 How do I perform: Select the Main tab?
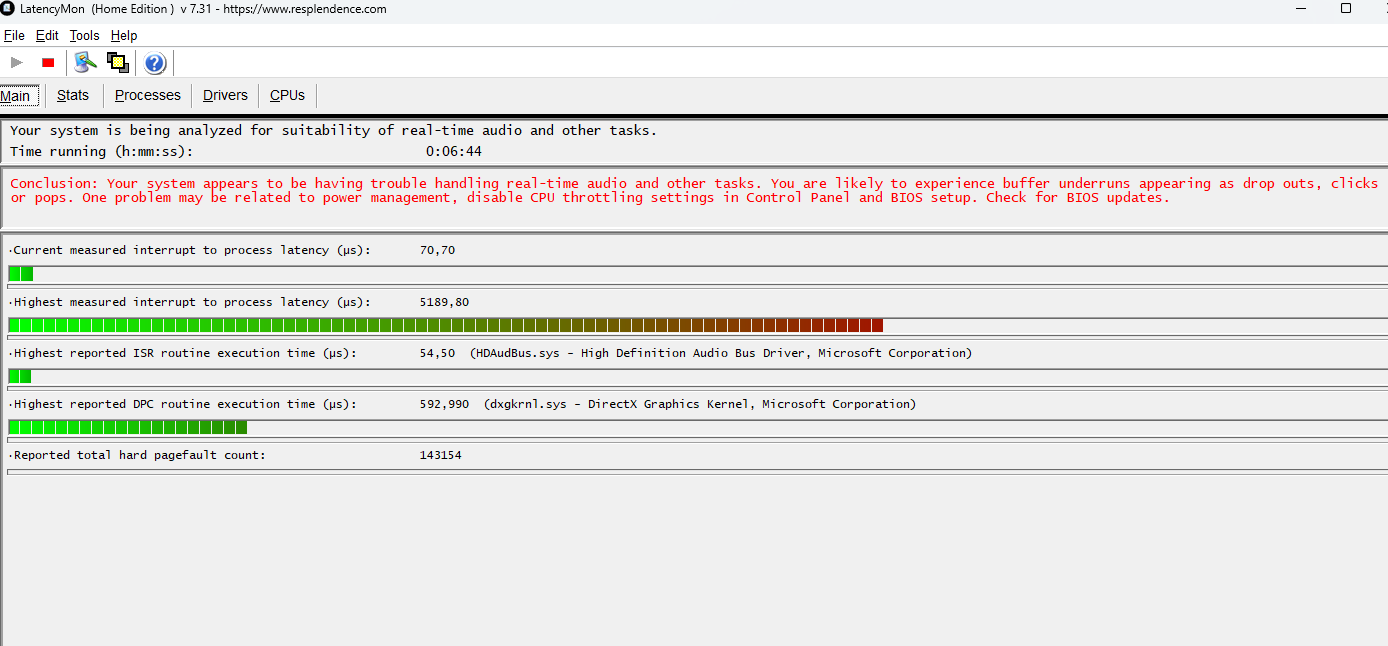click(x=17, y=95)
